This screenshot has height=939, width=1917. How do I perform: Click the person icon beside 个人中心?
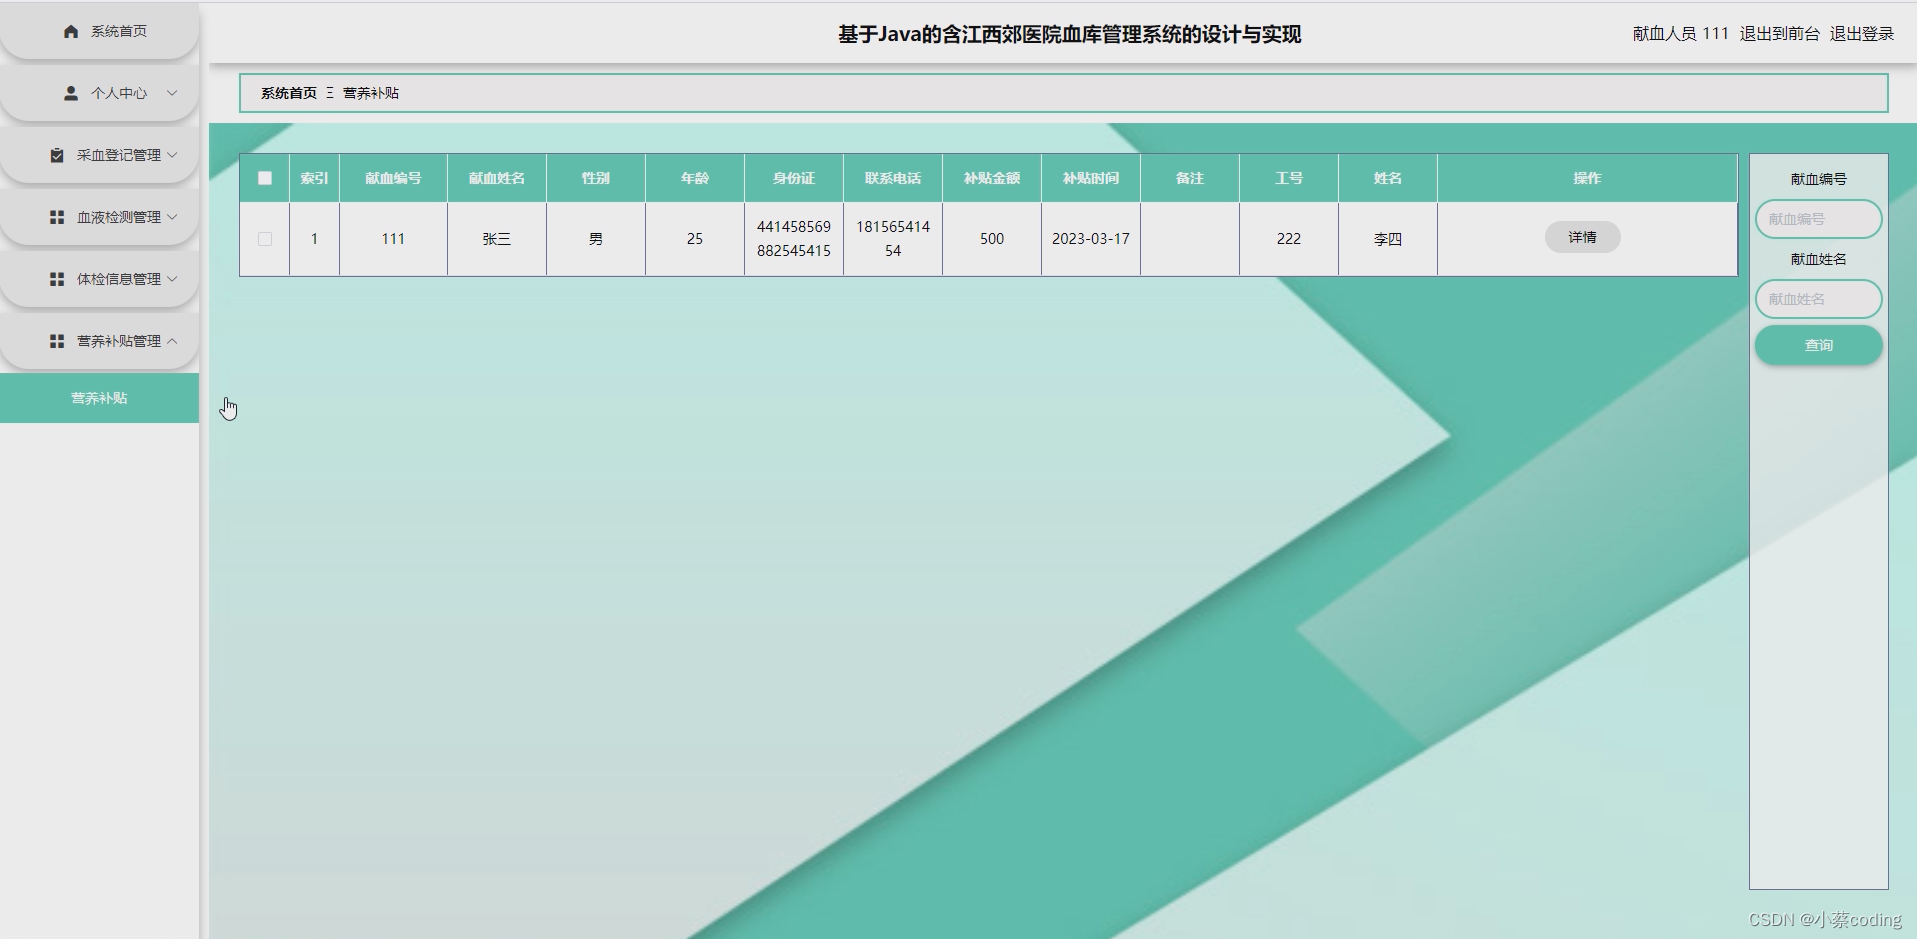click(71, 93)
